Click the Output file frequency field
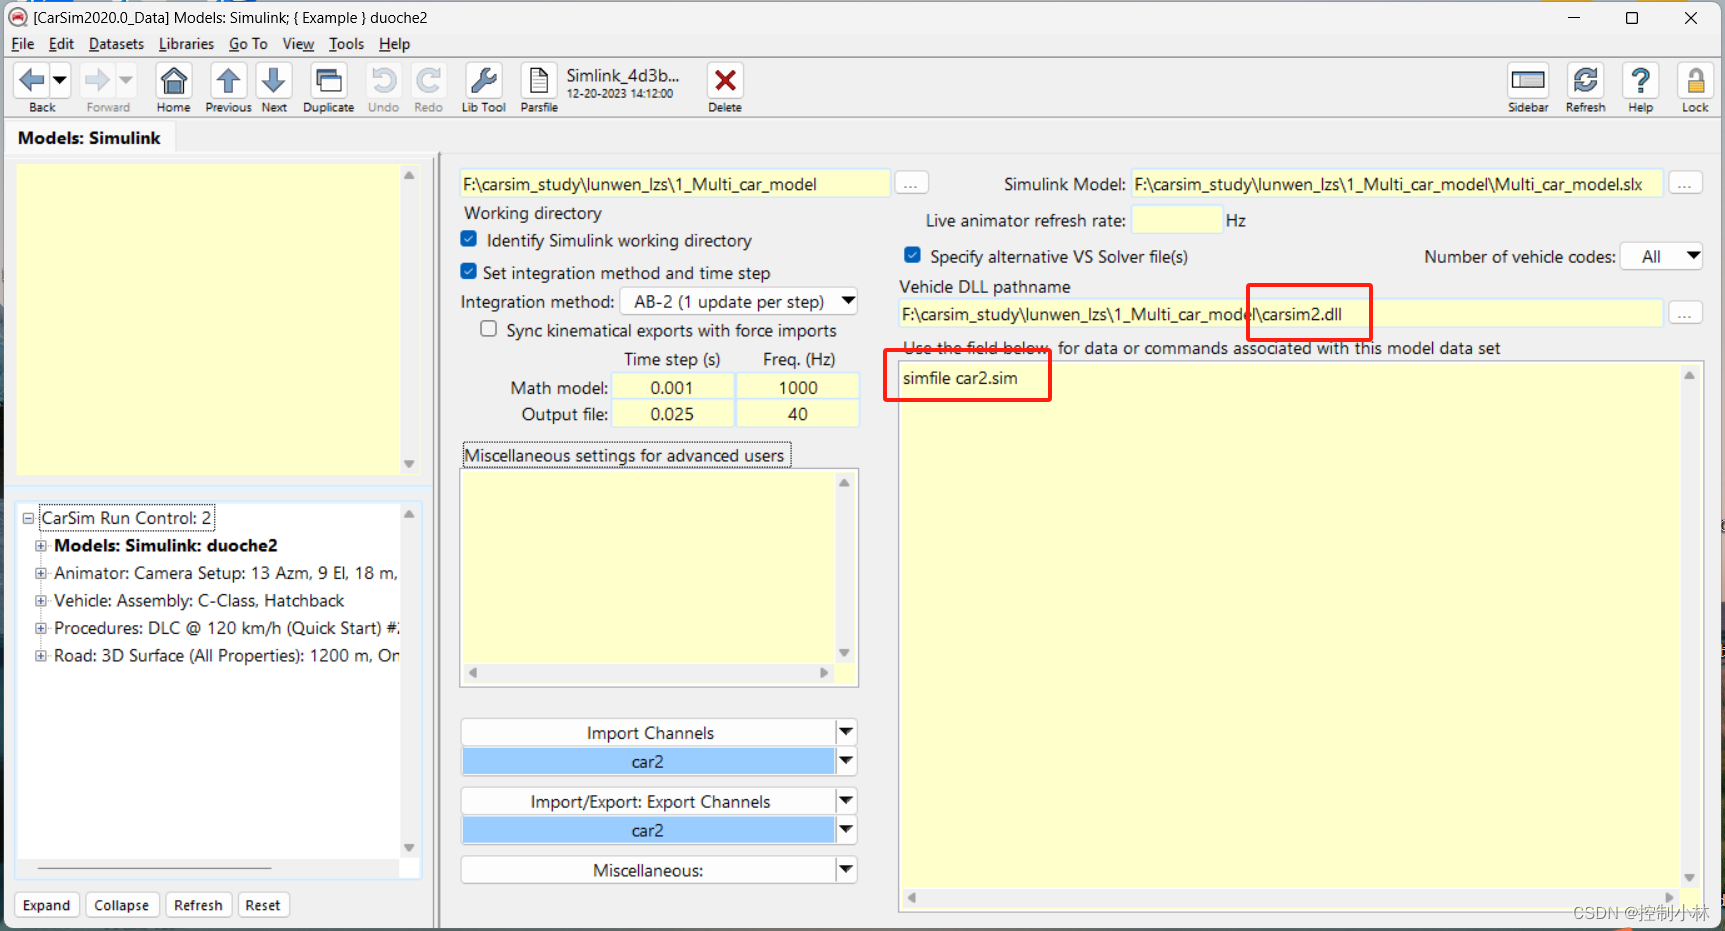Screen dimensions: 1725x931 coord(798,414)
